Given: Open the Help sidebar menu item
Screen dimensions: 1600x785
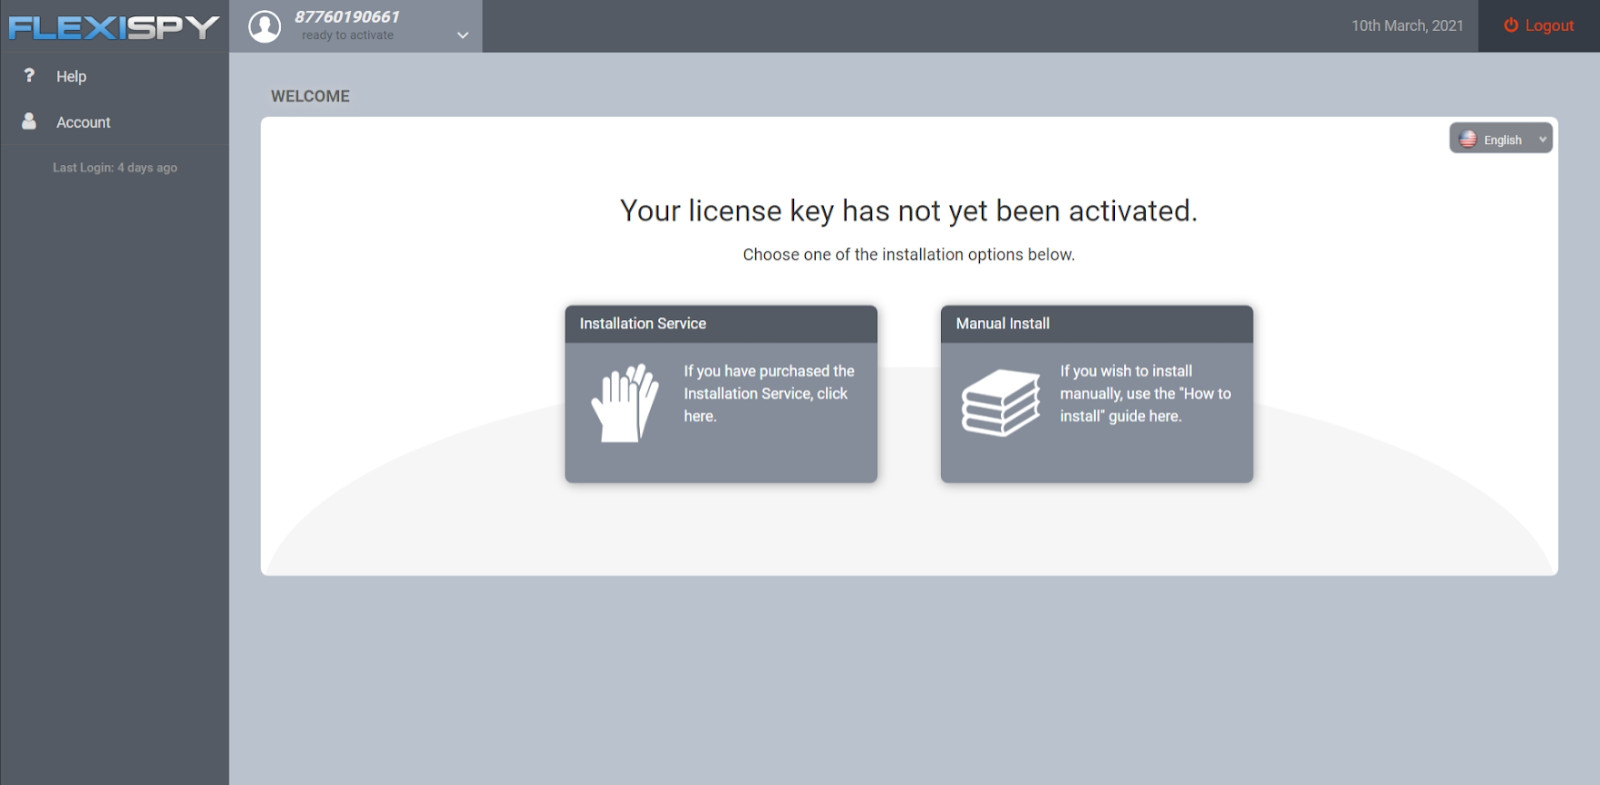Looking at the screenshot, I should (71, 76).
